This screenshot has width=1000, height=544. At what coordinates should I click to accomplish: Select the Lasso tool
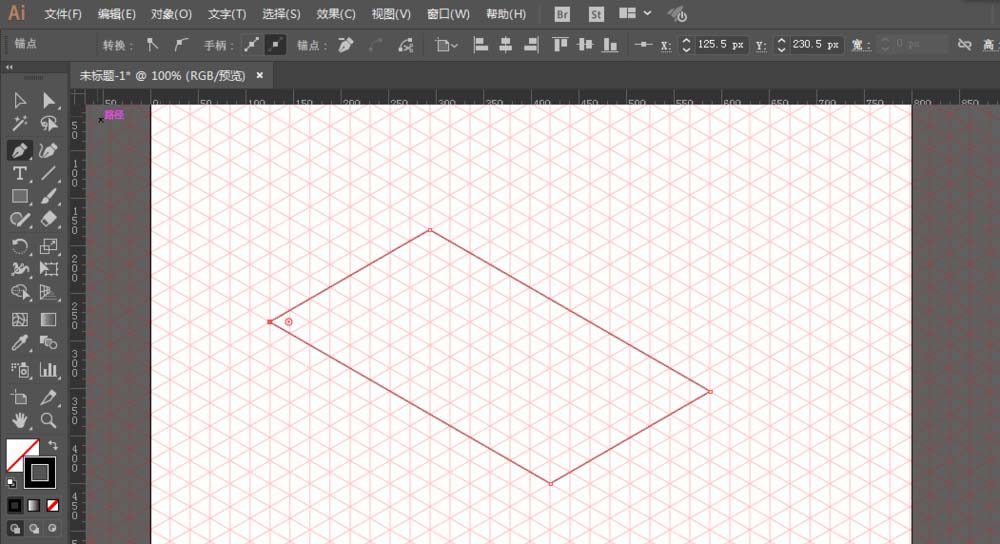point(48,124)
